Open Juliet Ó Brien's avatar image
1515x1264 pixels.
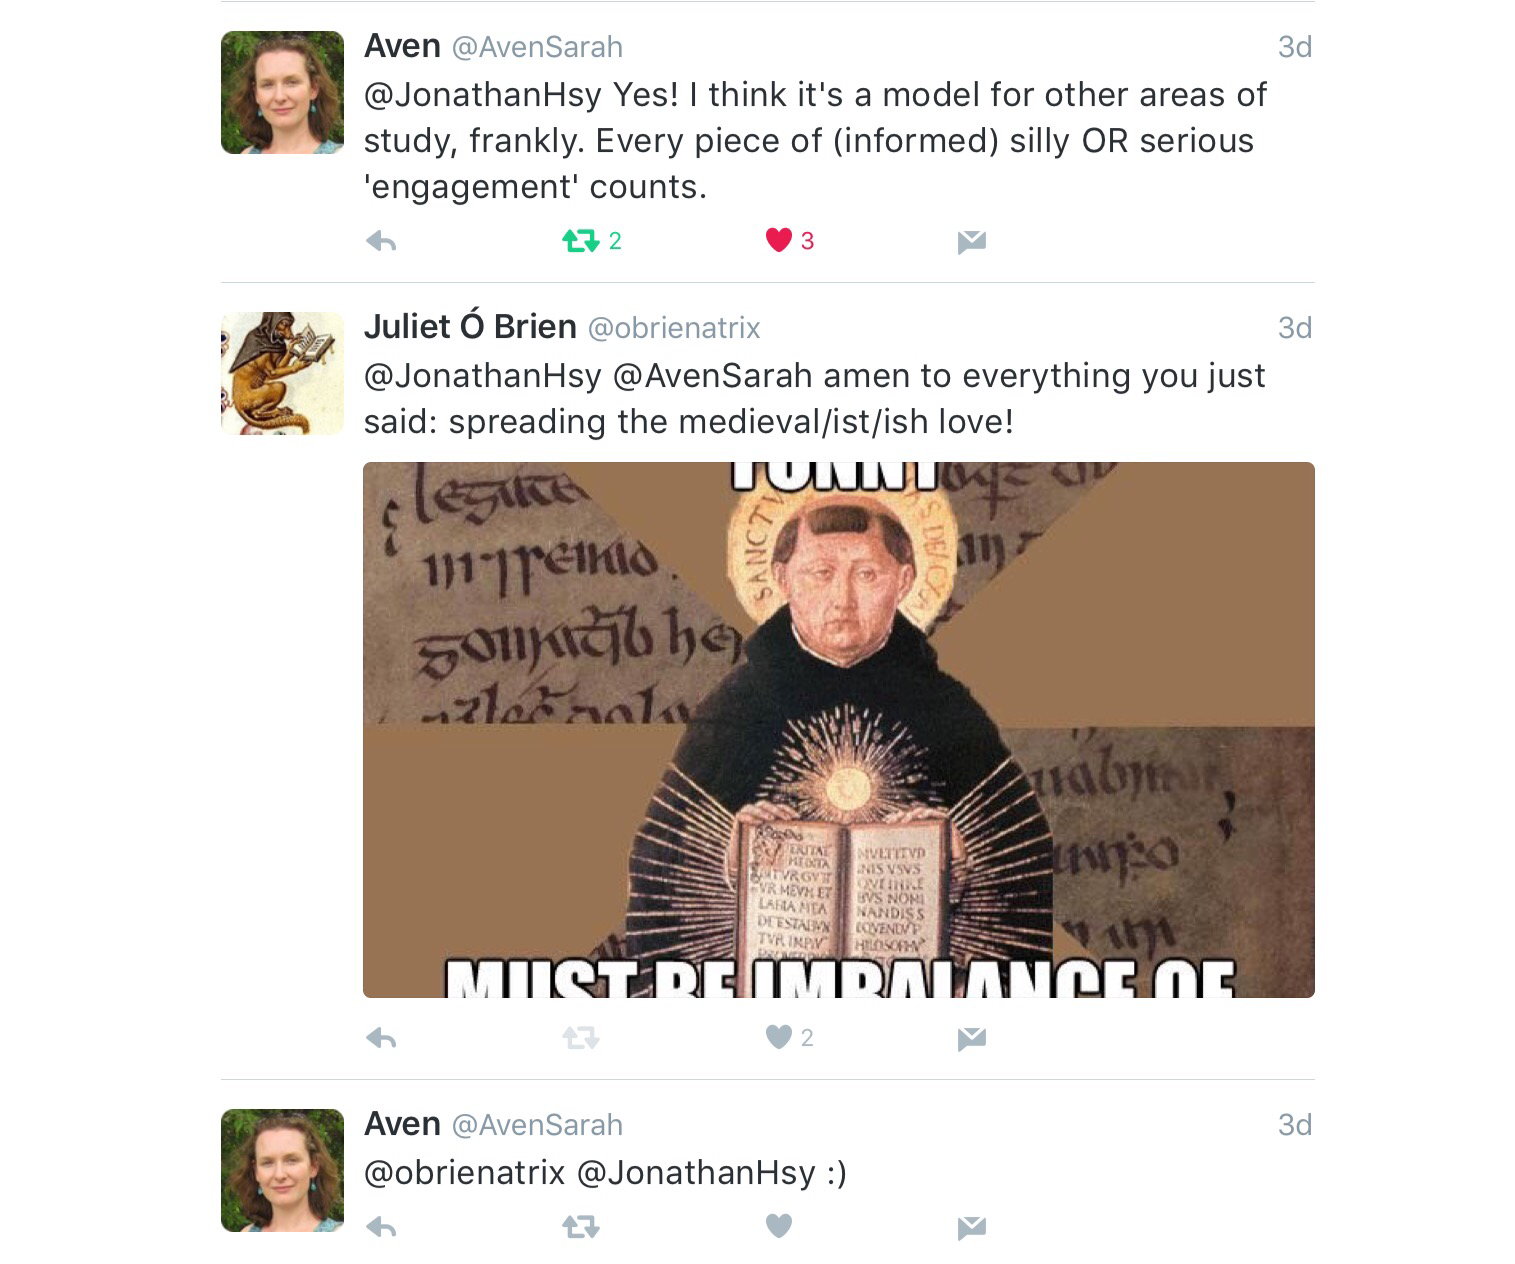pos(282,373)
